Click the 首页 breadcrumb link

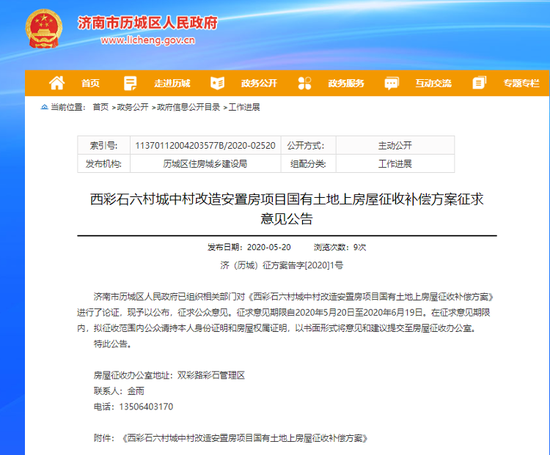pos(101,107)
